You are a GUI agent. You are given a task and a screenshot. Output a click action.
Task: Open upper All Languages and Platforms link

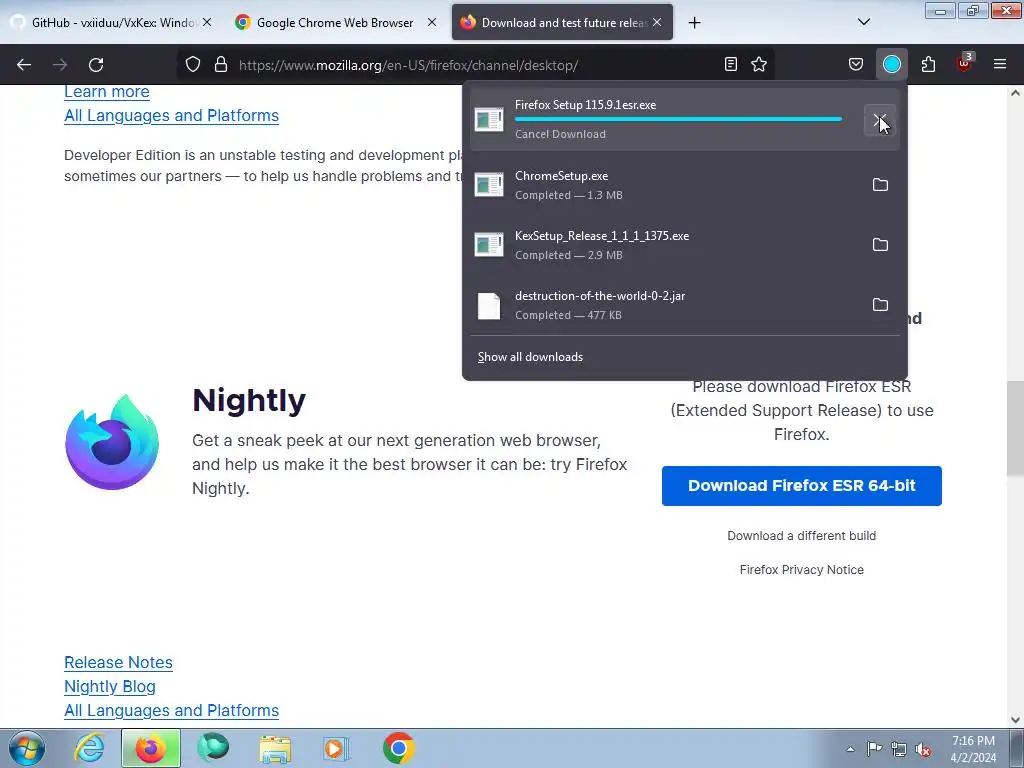point(171,116)
